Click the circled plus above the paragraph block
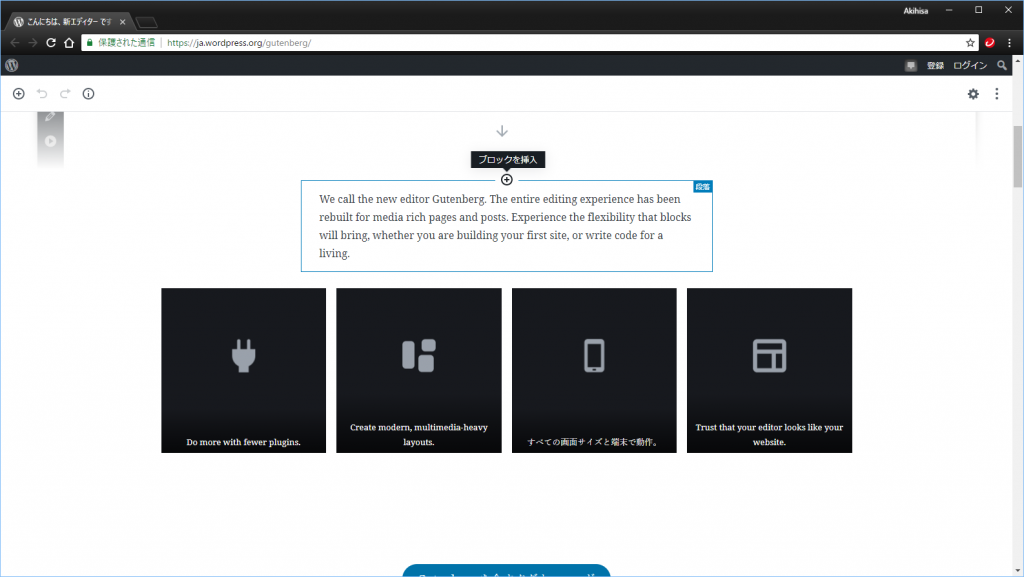 507,180
